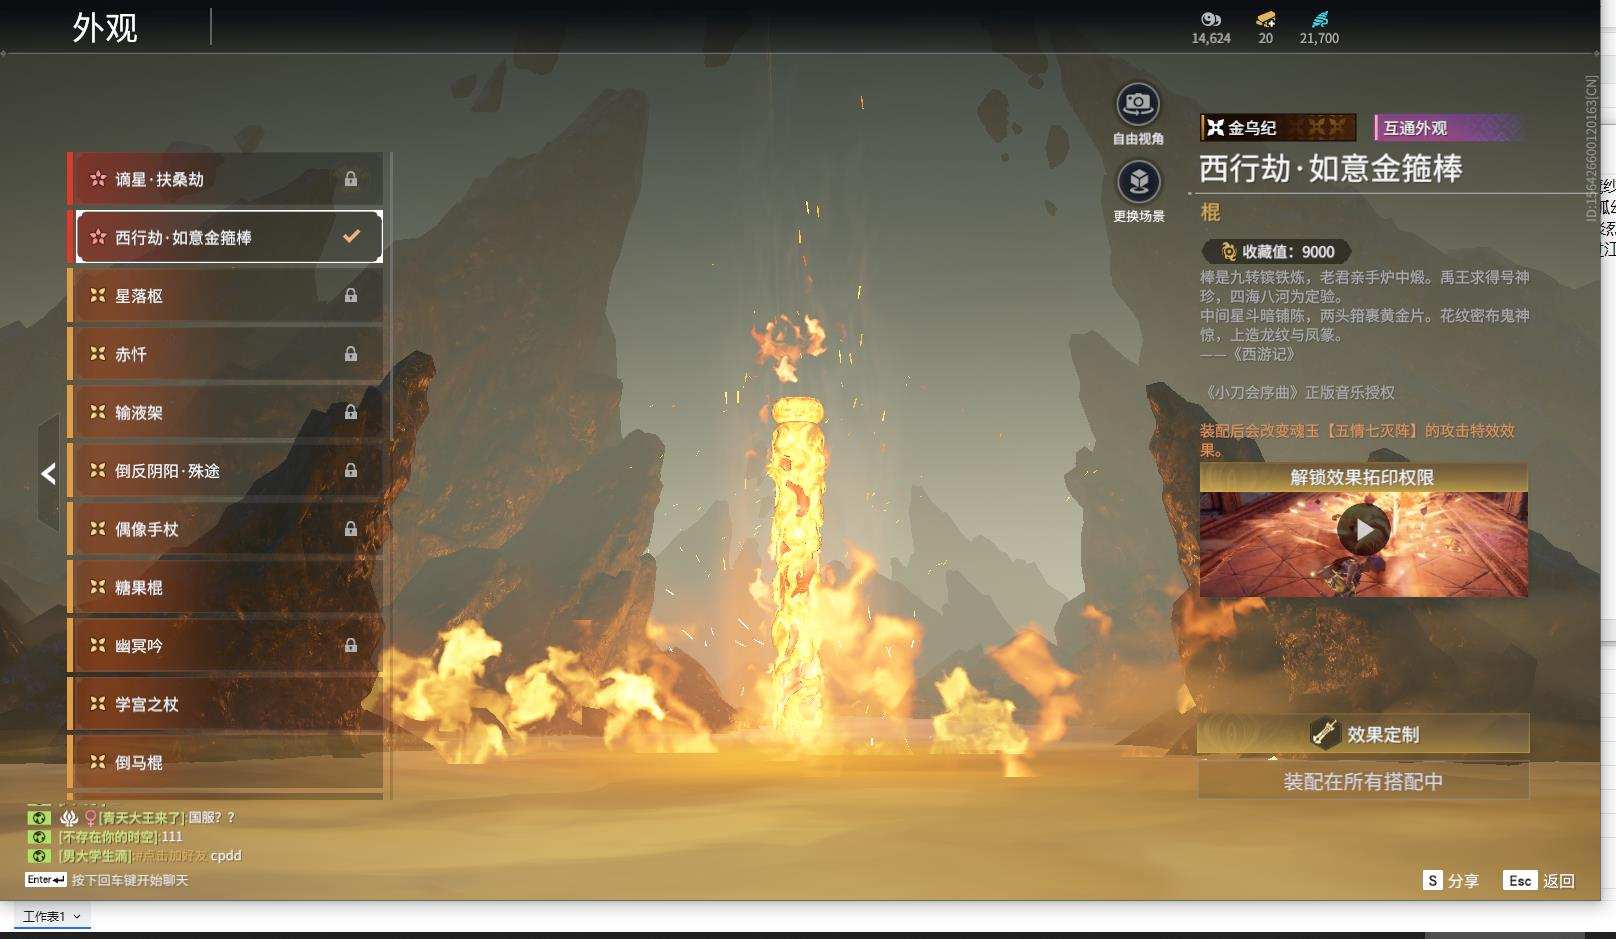
Task: Click the S 分享 share button
Action: click(1451, 880)
